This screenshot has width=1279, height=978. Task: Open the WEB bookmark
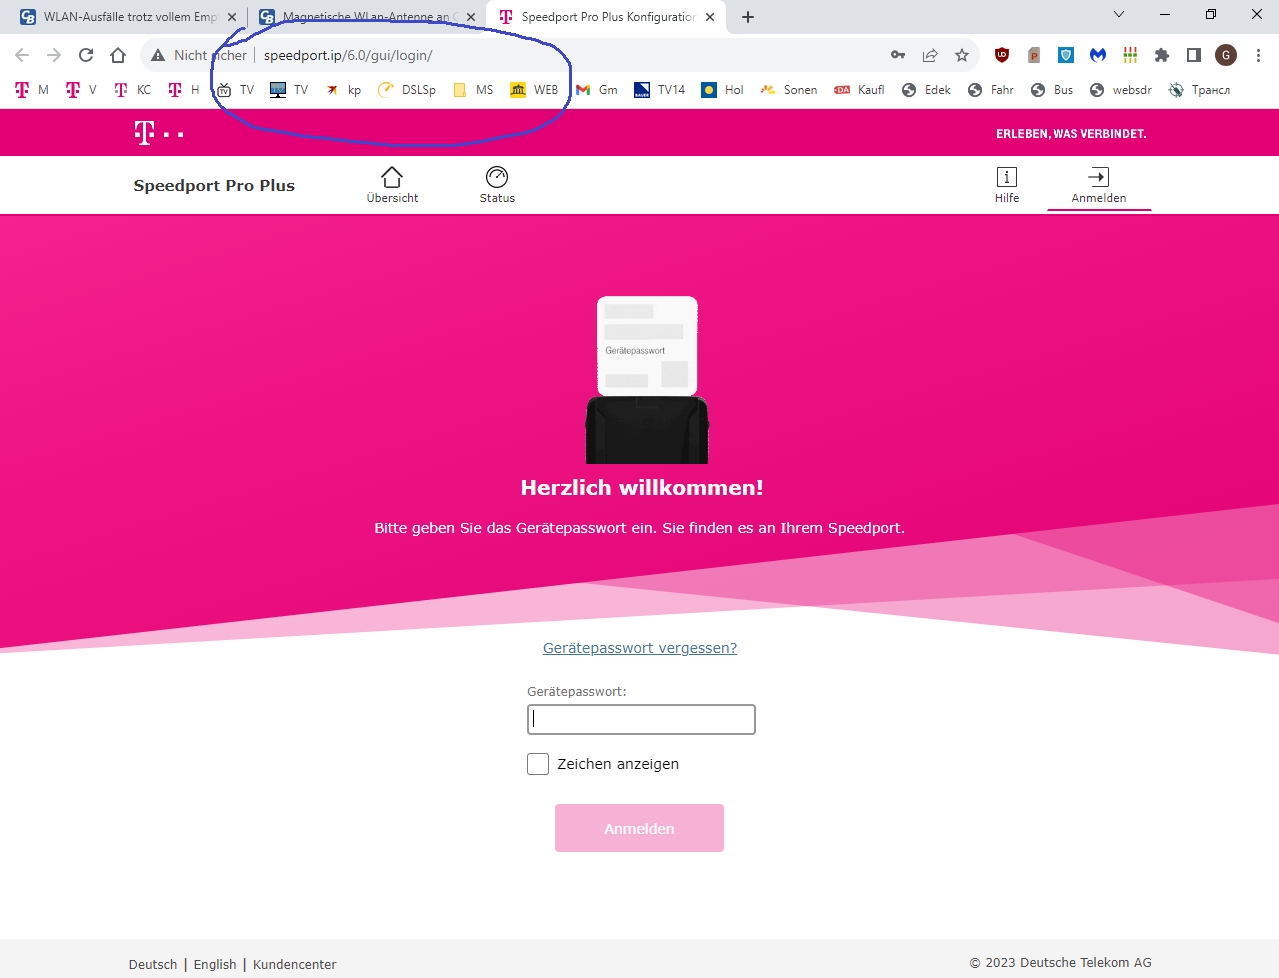pyautogui.click(x=534, y=90)
